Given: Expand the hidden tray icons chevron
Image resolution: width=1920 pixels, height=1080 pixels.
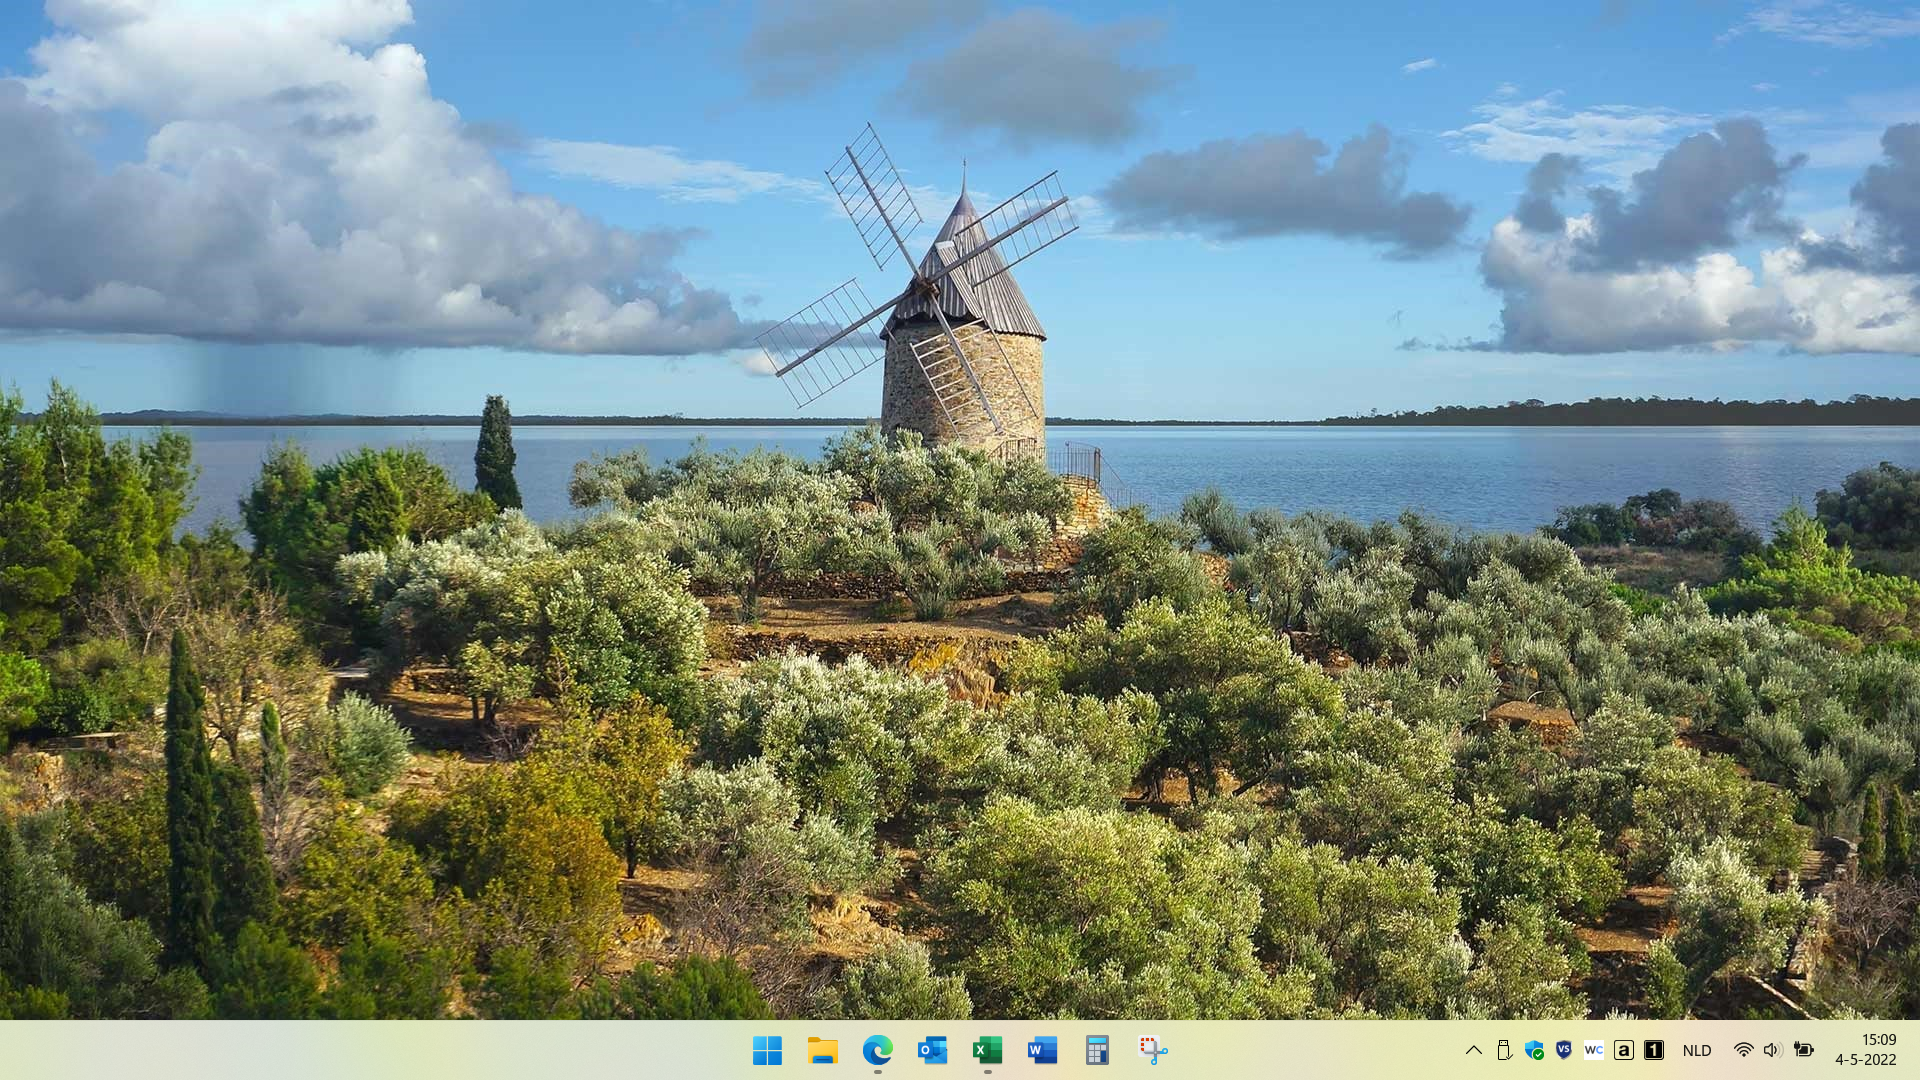Looking at the screenshot, I should pos(1473,1050).
